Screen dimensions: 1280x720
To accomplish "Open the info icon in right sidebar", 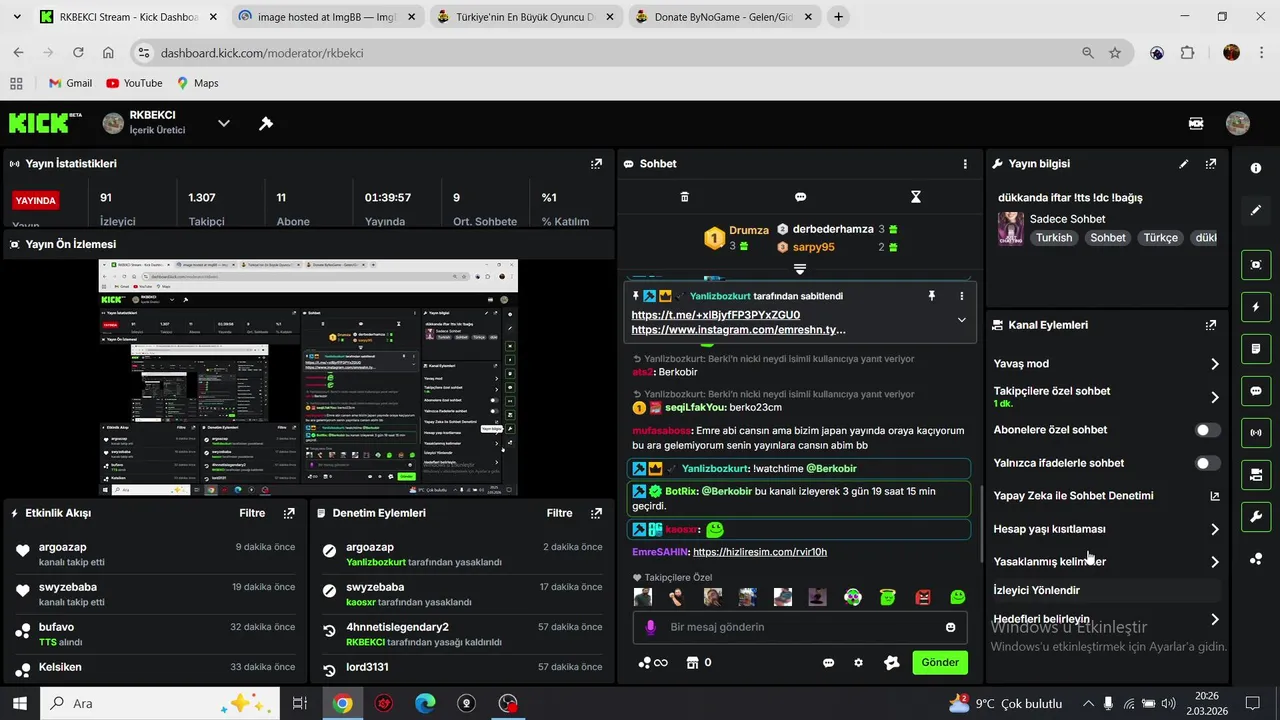I will [x=1256, y=168].
